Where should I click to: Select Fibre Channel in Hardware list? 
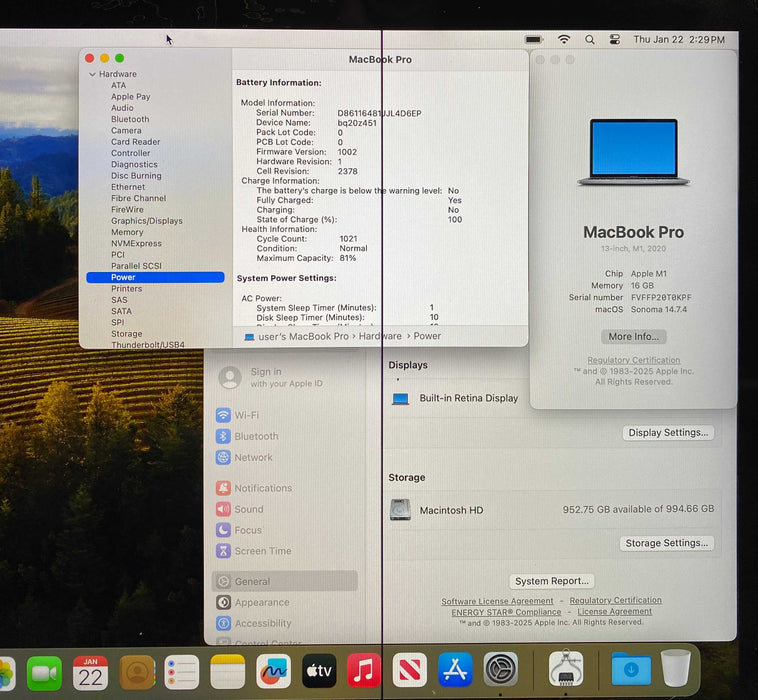(138, 198)
